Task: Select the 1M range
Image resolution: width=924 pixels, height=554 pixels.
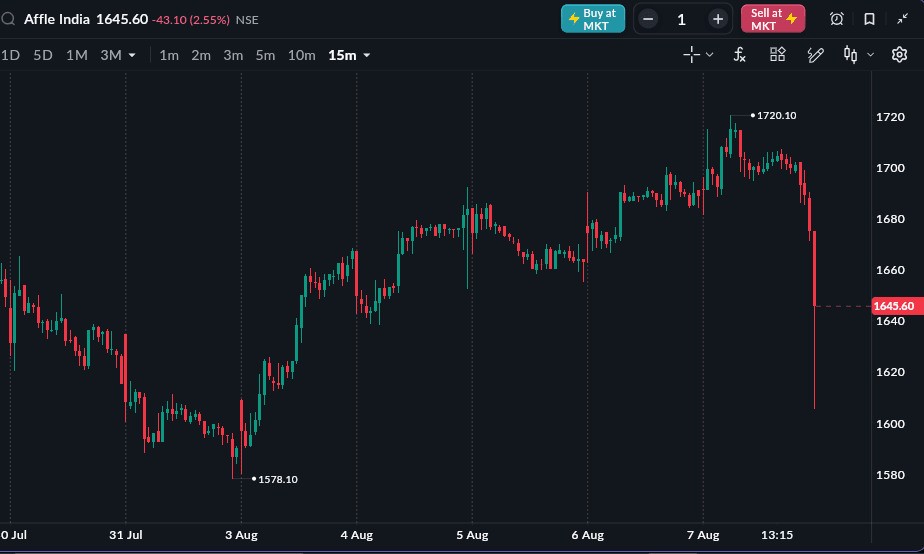Action: [x=77, y=55]
